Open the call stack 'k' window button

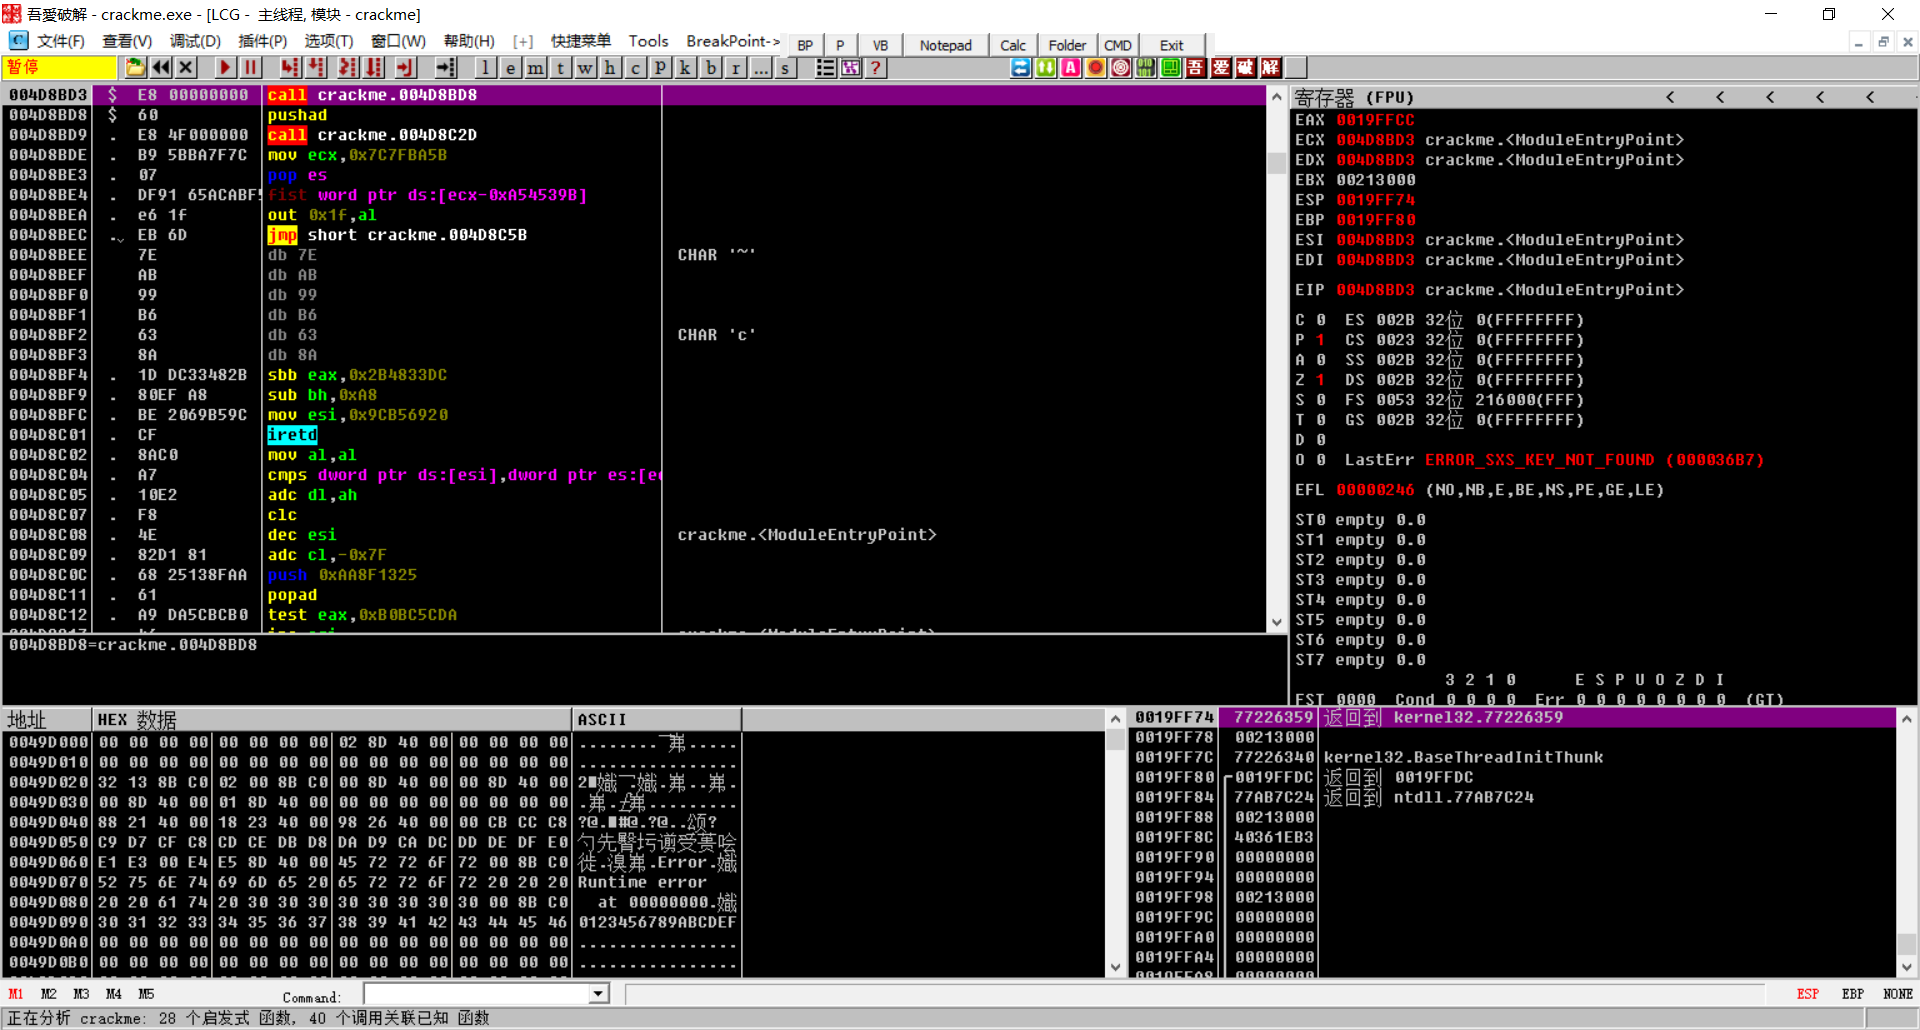[x=685, y=68]
